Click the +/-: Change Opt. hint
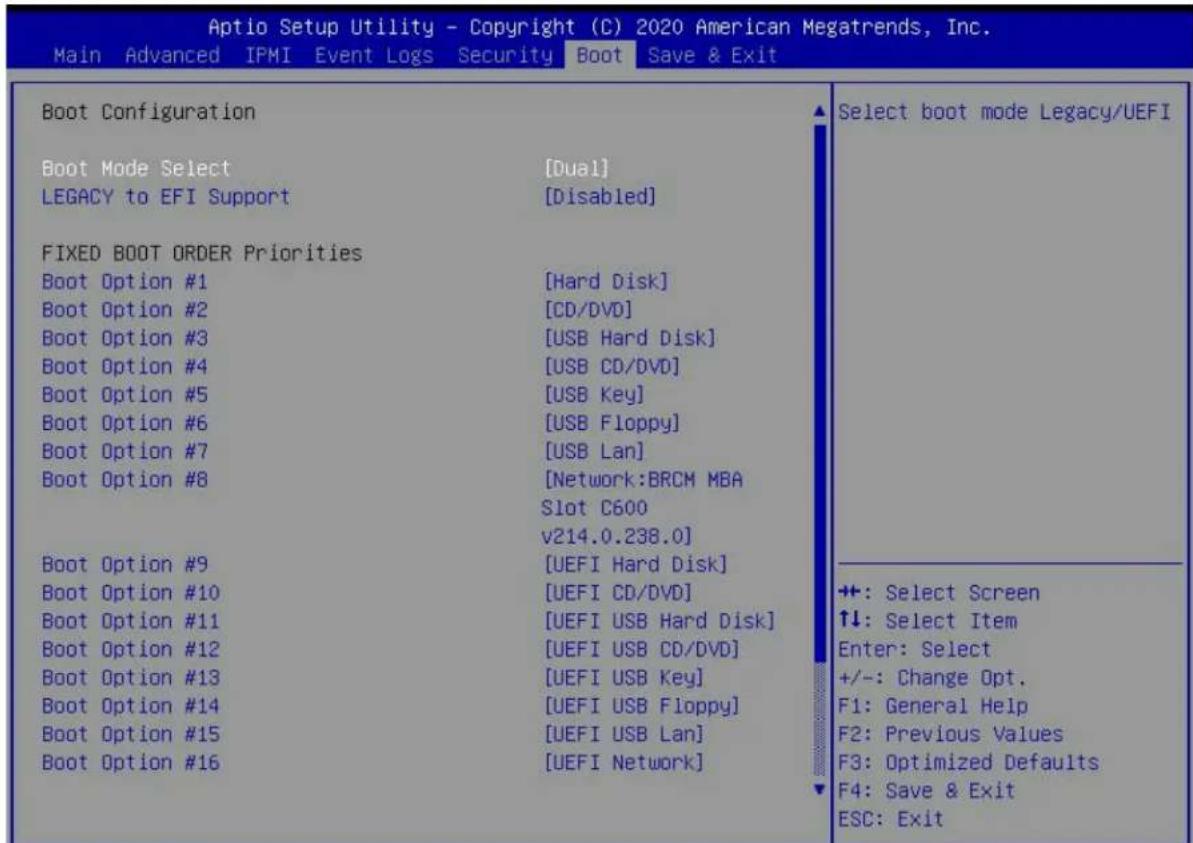Screen dimensions: 1193x843 [x=933, y=678]
